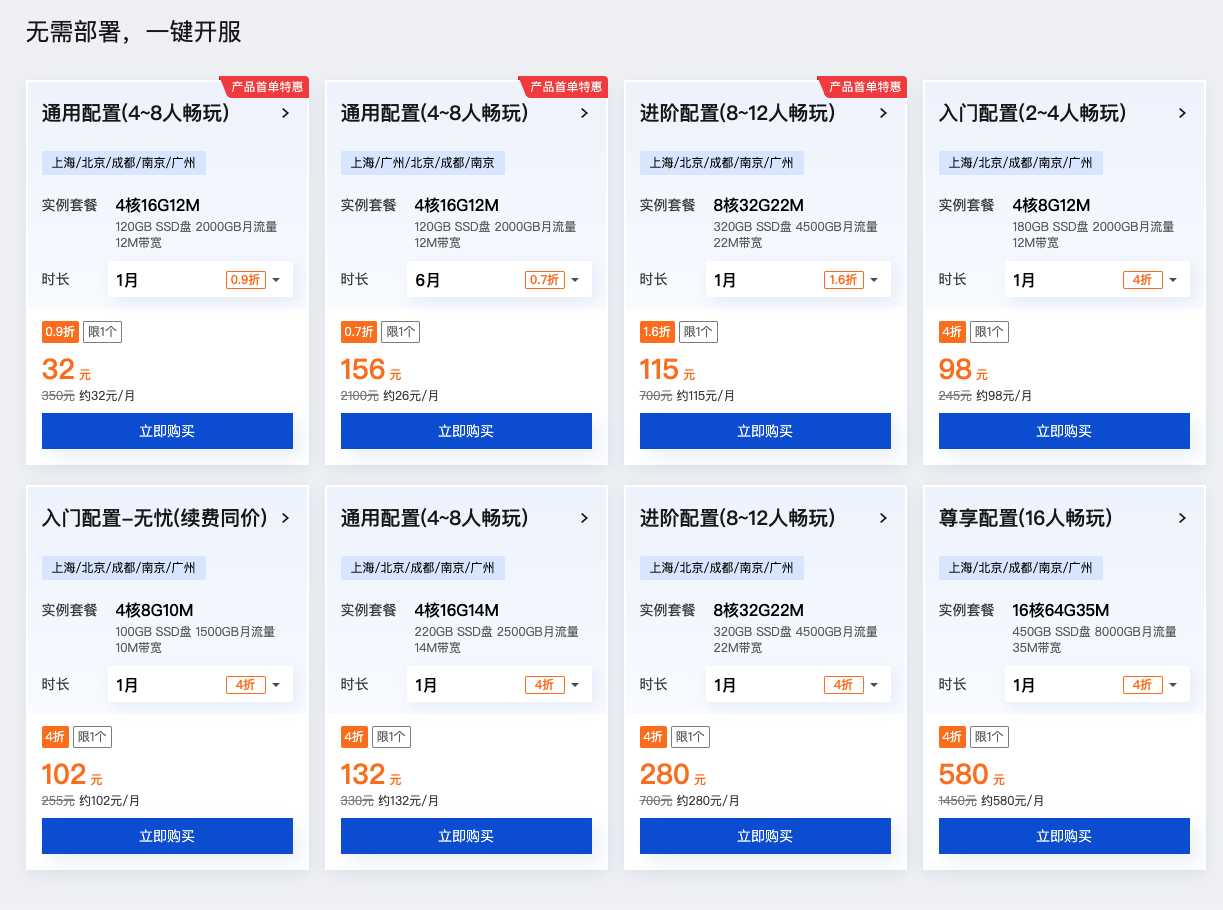Open the 入门配置-无忧(续费同价) title link
Image resolution: width=1223 pixels, height=910 pixels.
[x=155, y=518]
